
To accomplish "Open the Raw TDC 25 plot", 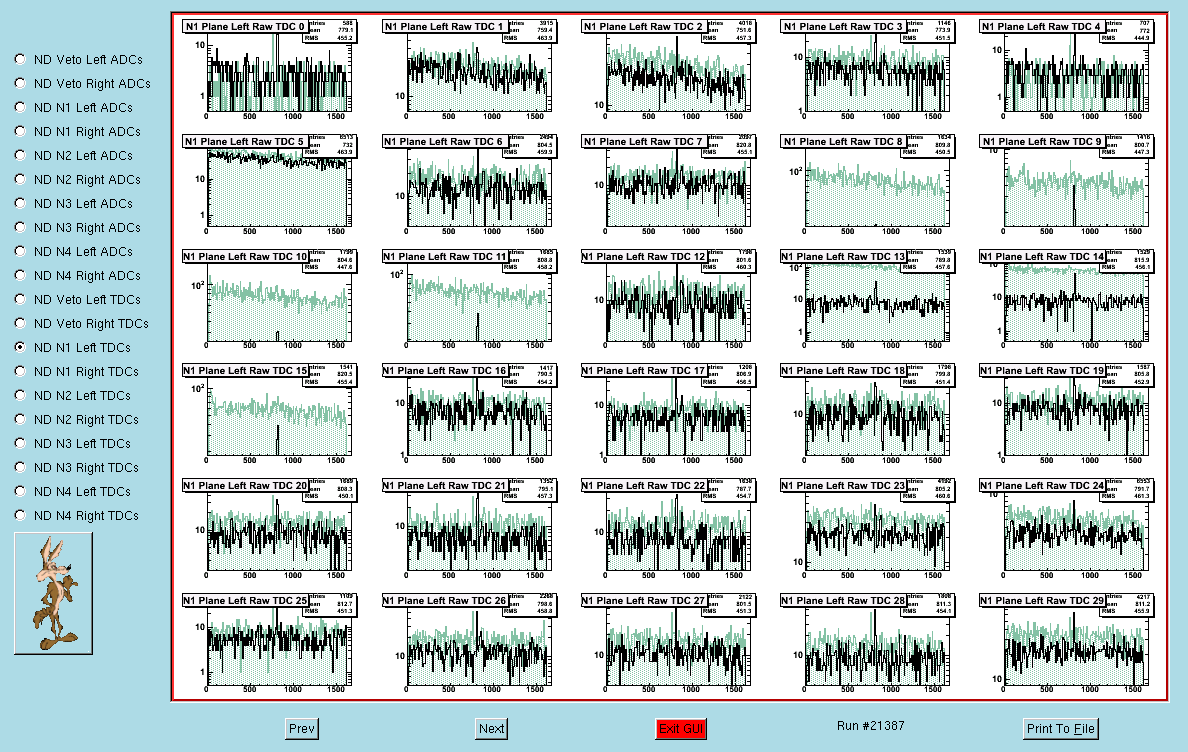I will (x=270, y=644).
